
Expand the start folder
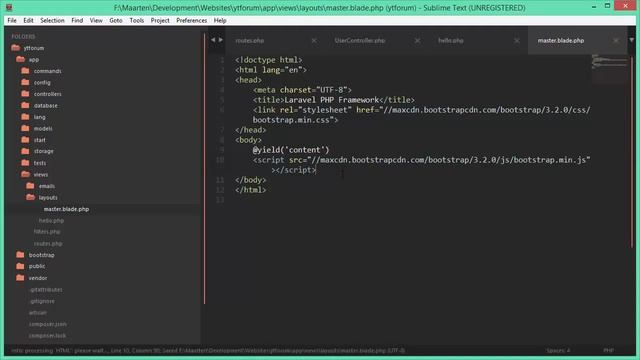pos(25,140)
